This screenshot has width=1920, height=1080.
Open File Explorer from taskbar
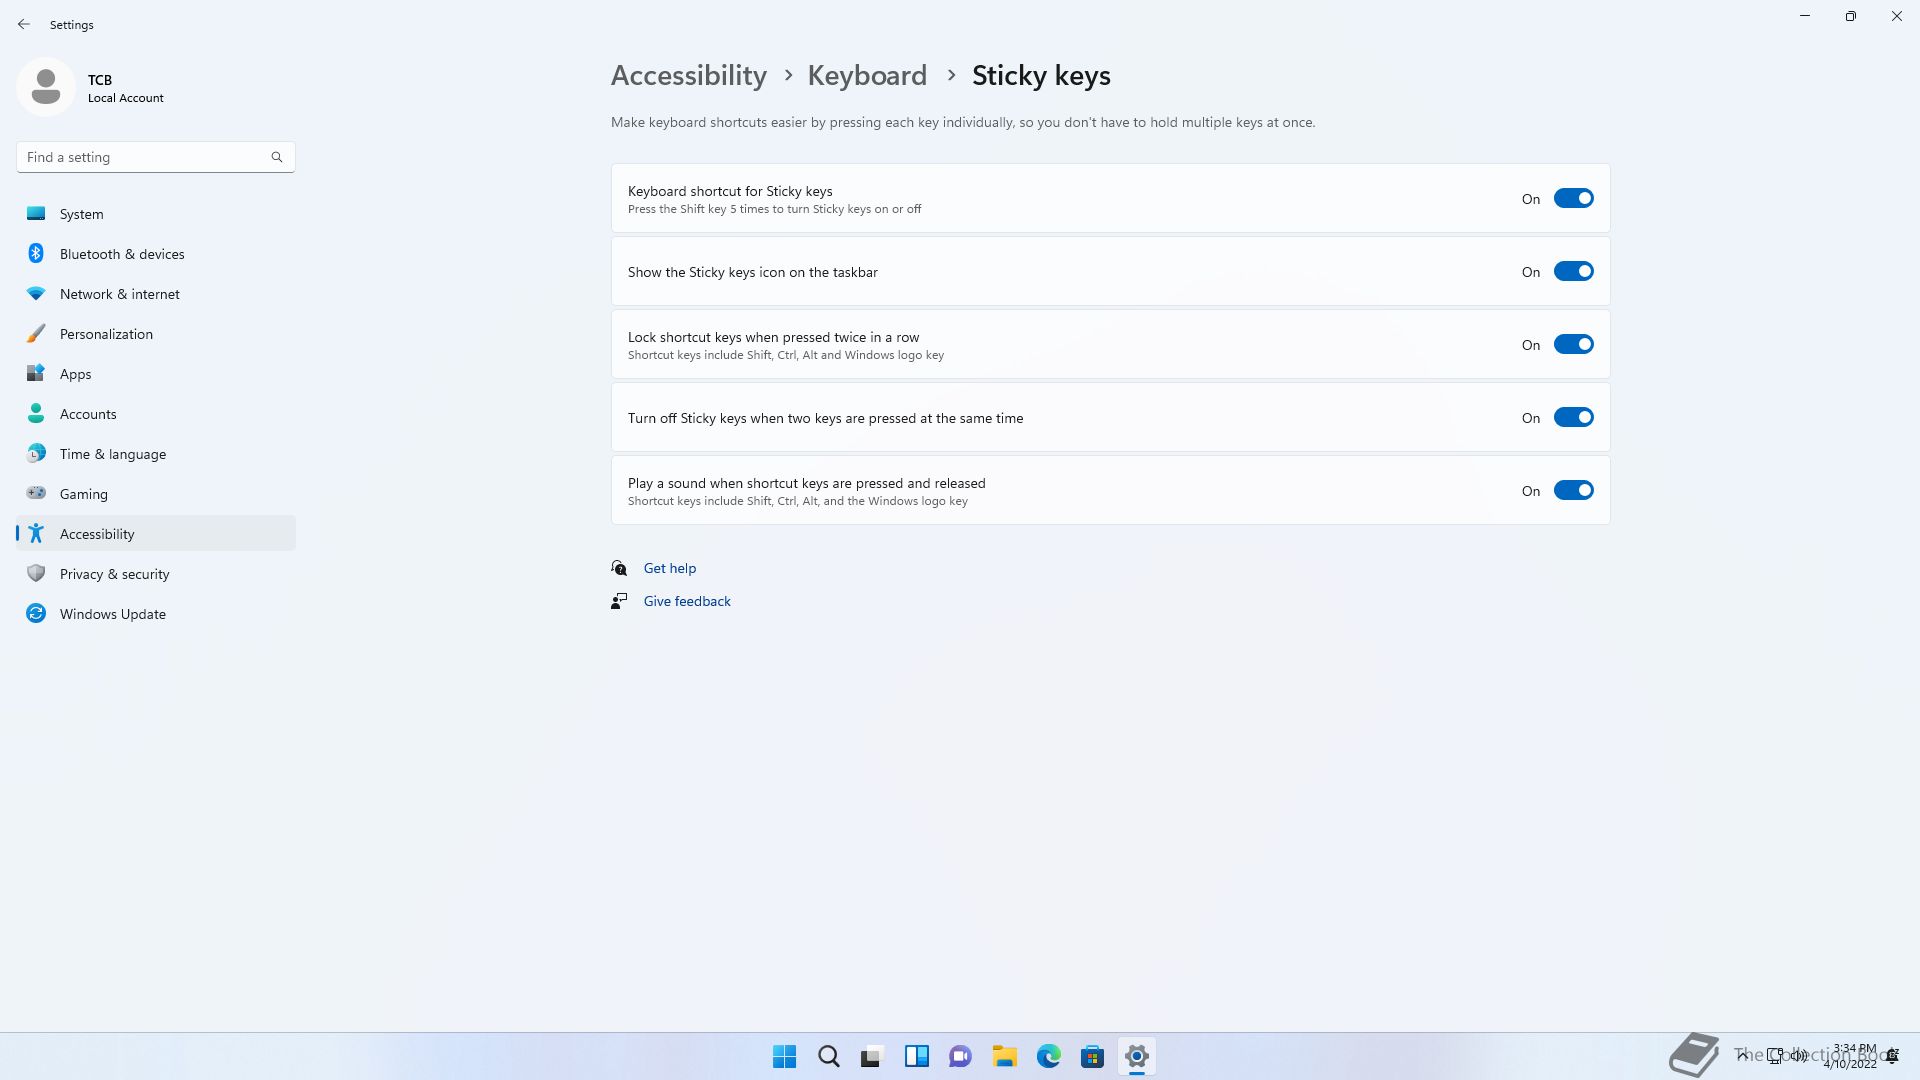pyautogui.click(x=1005, y=1056)
